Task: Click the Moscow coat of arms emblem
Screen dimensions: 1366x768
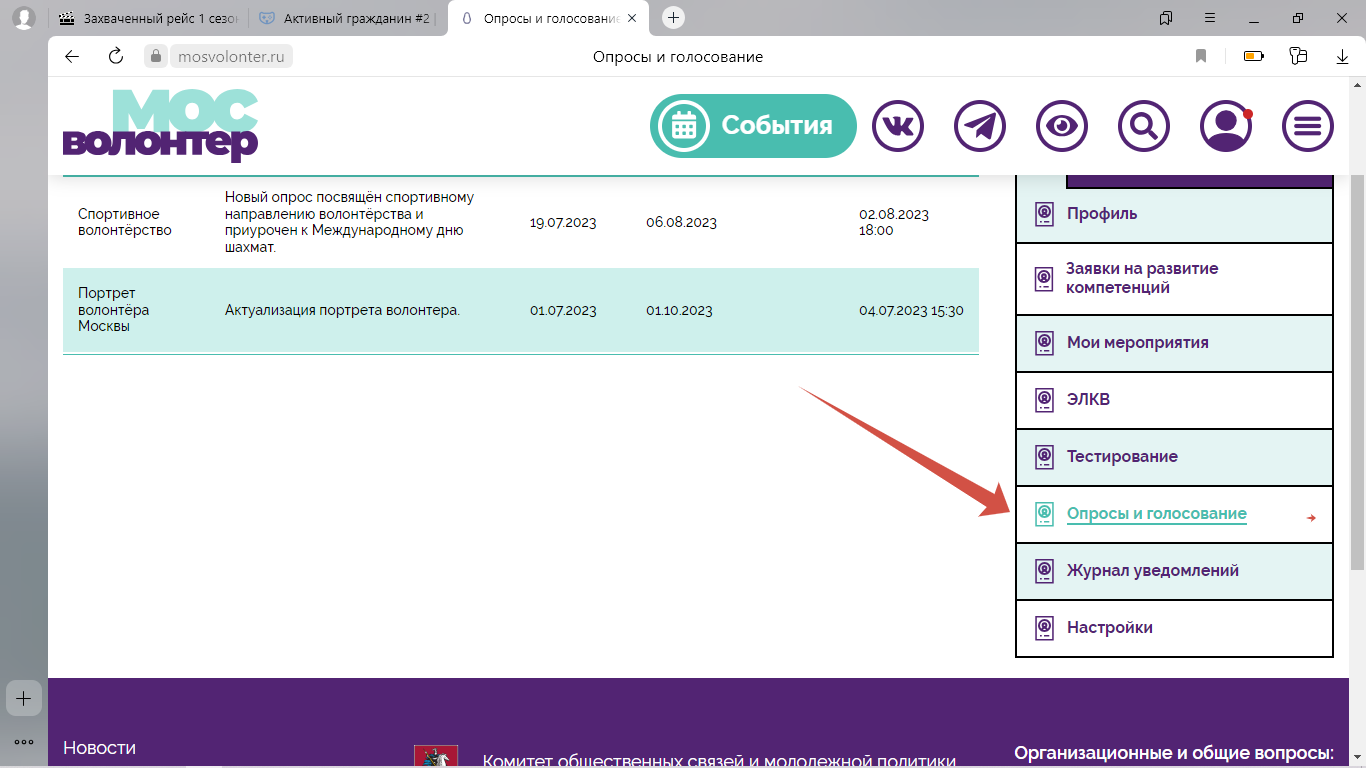Action: tap(436, 757)
